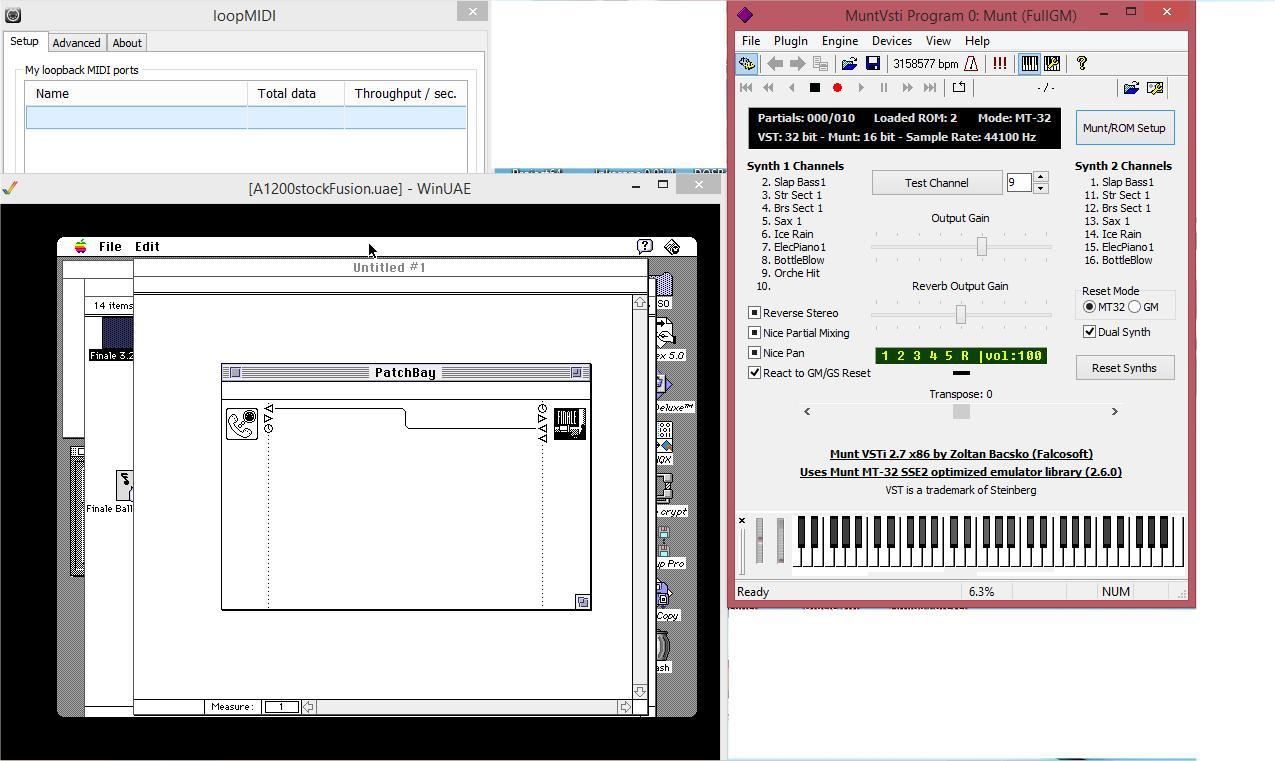Click the wrench settings icon at transport right

(1155, 88)
